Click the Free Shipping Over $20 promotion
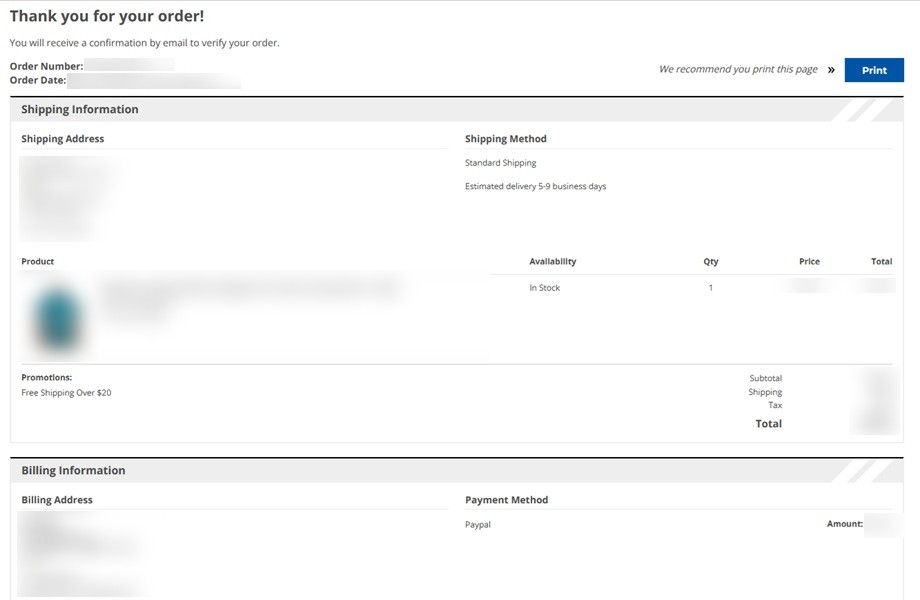This screenshot has height=600, width=920. [66, 393]
